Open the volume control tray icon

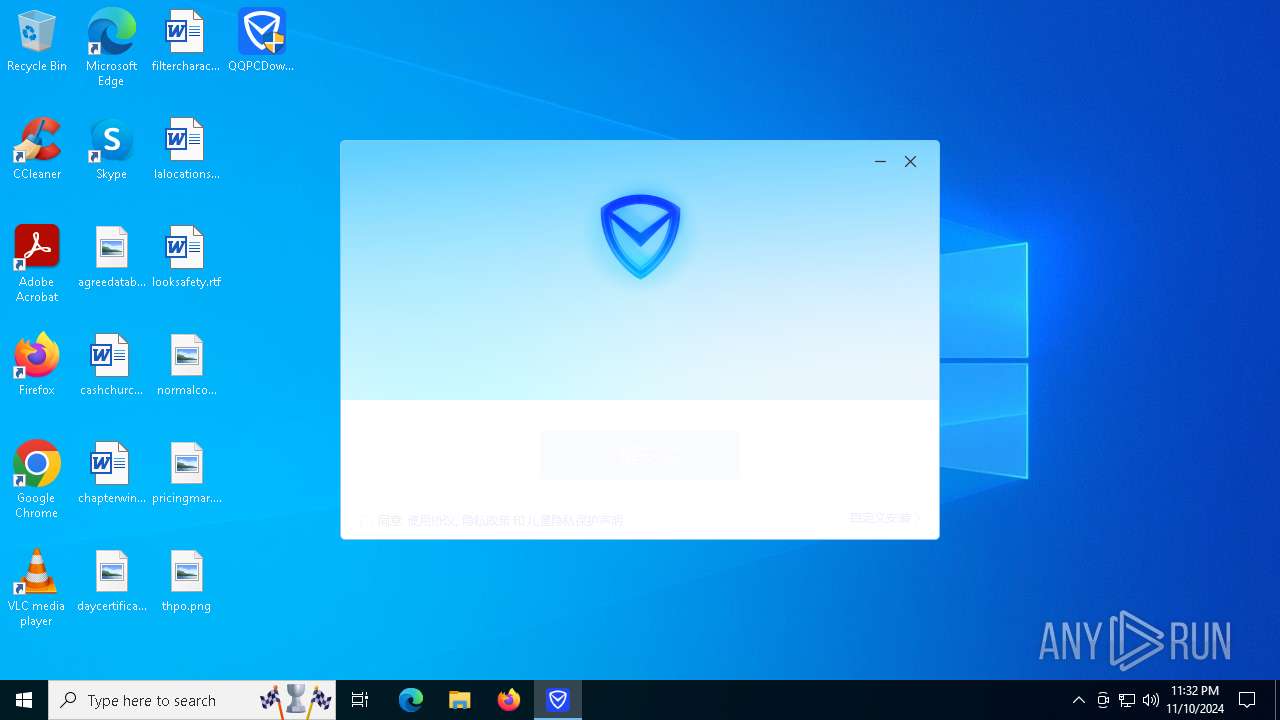coord(1151,700)
